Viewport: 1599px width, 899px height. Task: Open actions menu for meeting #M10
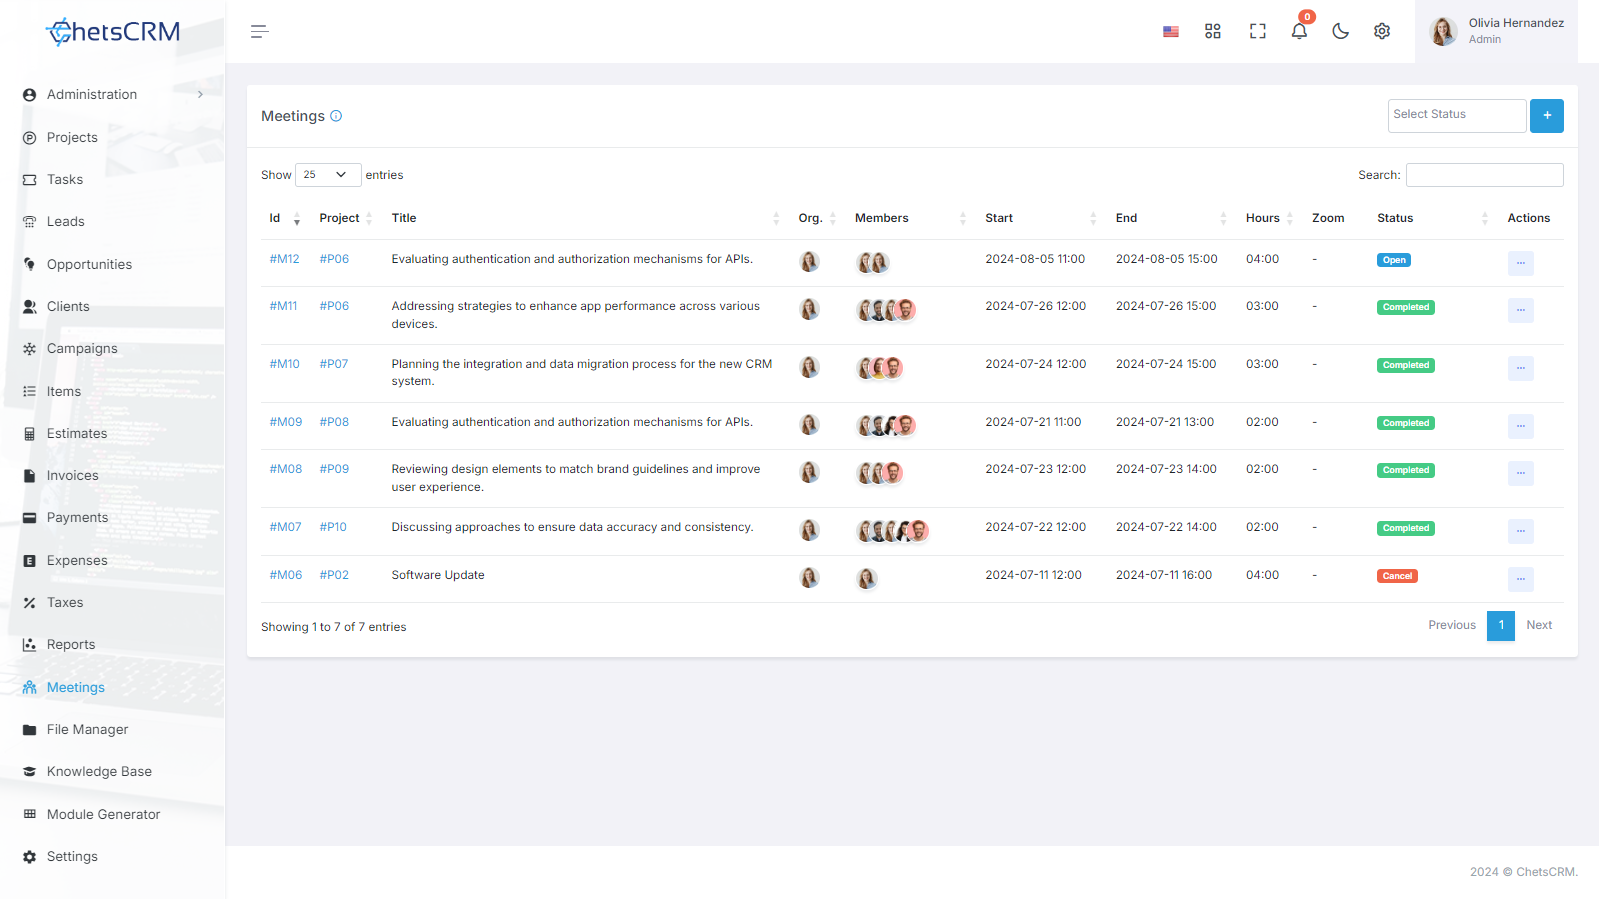point(1520,368)
